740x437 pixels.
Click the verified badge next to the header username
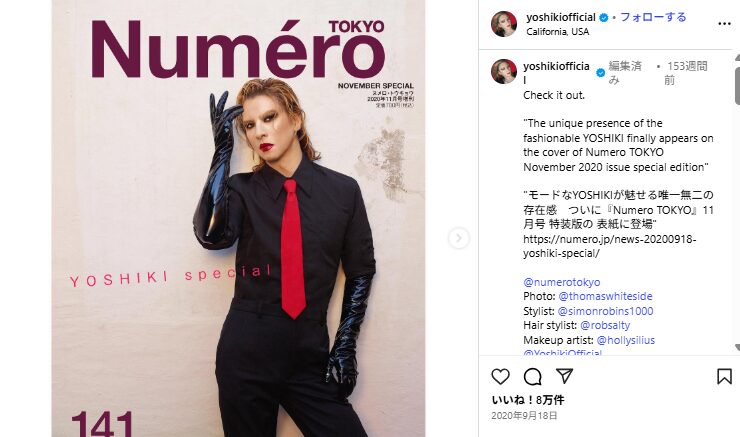[604, 17]
